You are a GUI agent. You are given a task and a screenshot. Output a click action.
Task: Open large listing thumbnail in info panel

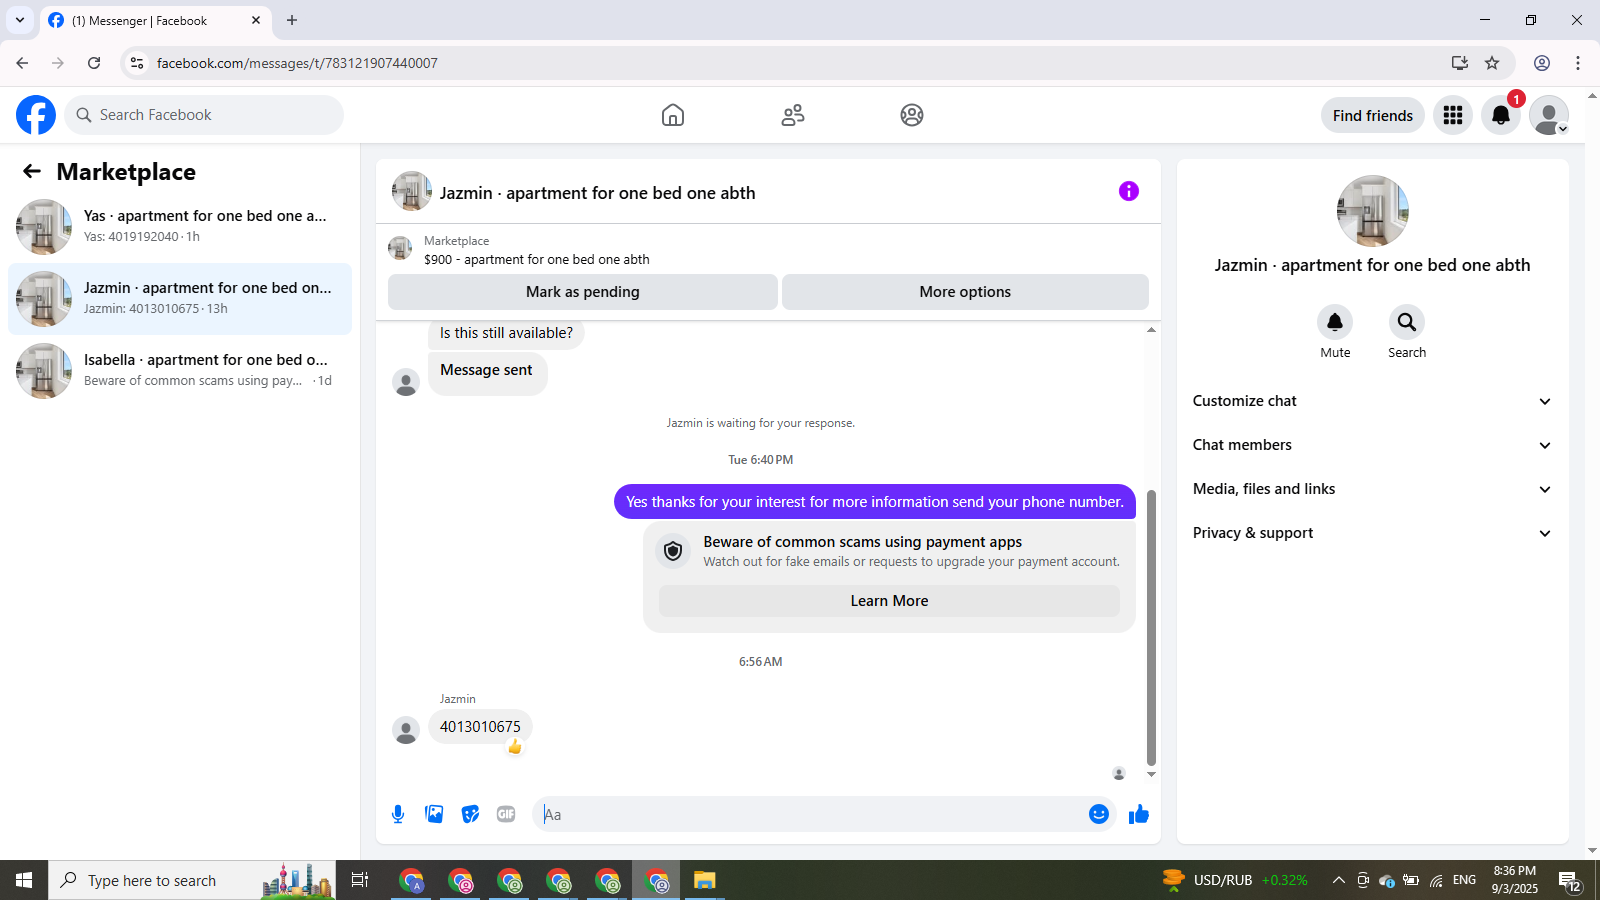coord(1373,211)
